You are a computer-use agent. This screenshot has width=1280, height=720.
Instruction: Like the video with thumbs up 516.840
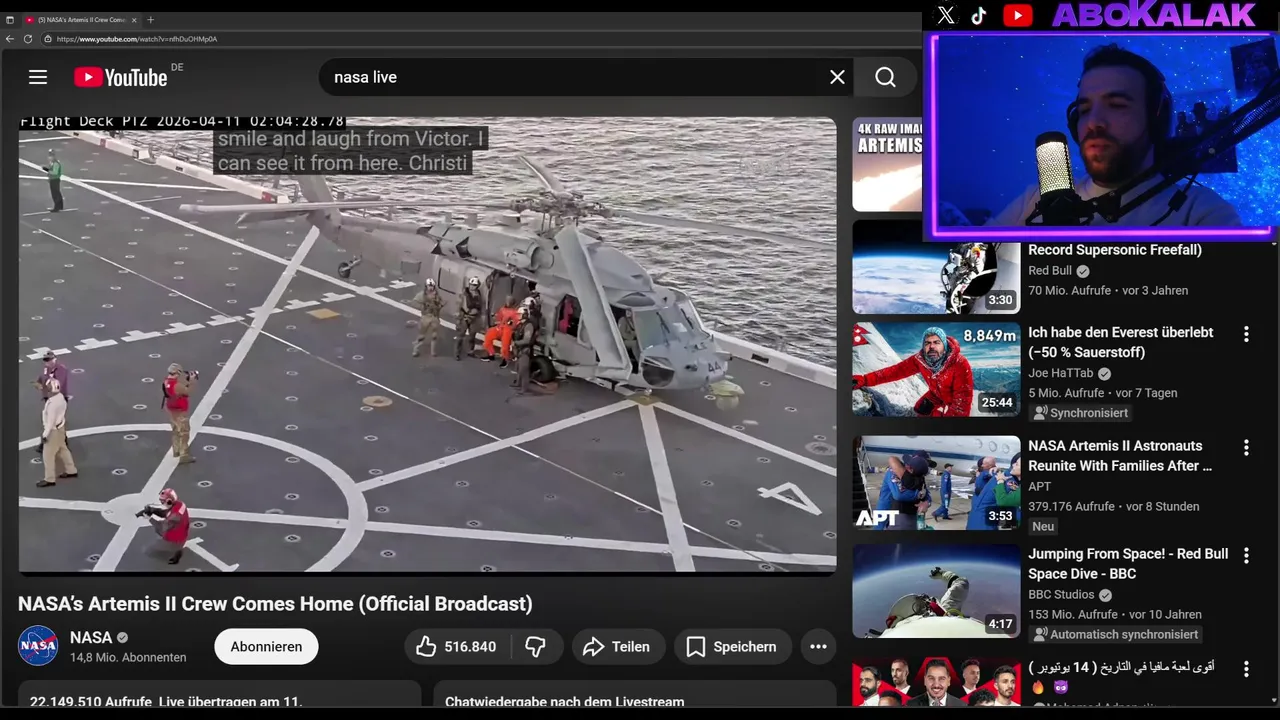point(457,647)
